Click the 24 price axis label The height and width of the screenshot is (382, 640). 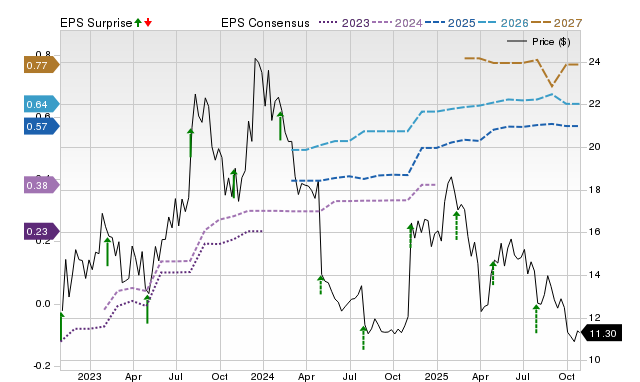click(594, 62)
